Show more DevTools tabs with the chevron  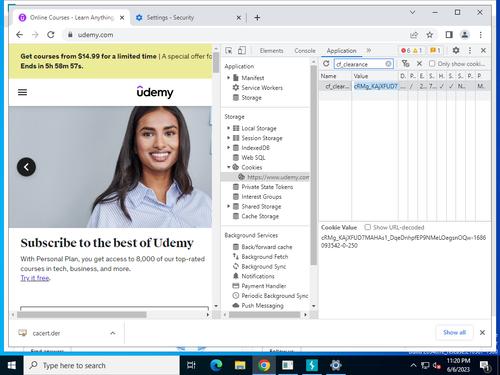coord(369,50)
